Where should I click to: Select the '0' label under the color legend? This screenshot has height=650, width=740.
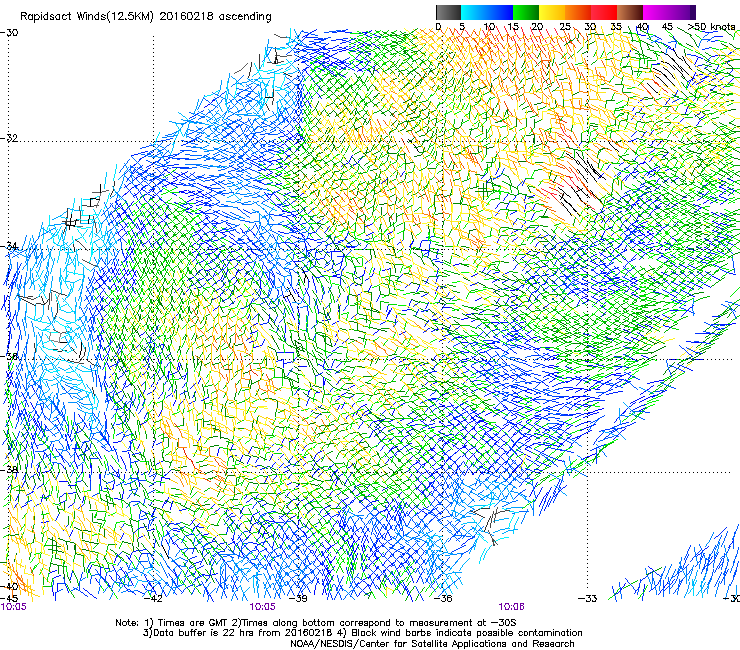point(438,26)
